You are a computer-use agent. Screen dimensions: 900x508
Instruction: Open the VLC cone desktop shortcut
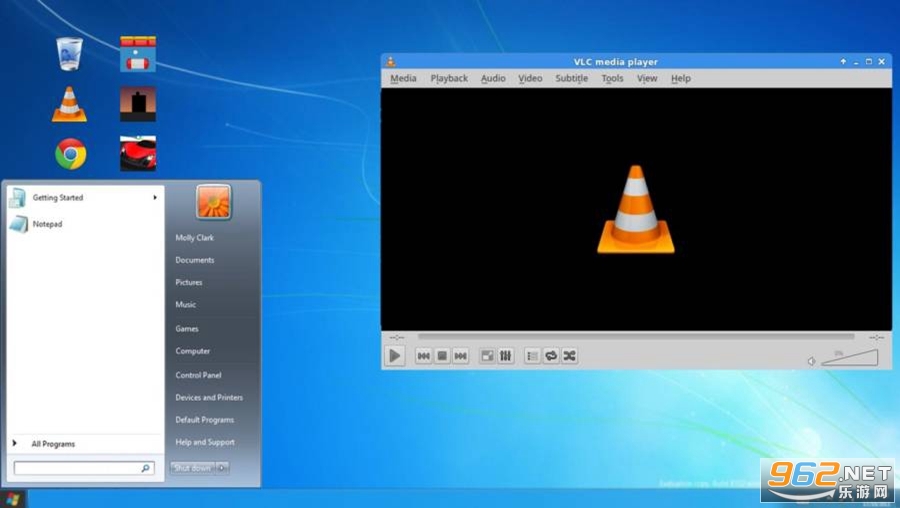tap(69, 104)
